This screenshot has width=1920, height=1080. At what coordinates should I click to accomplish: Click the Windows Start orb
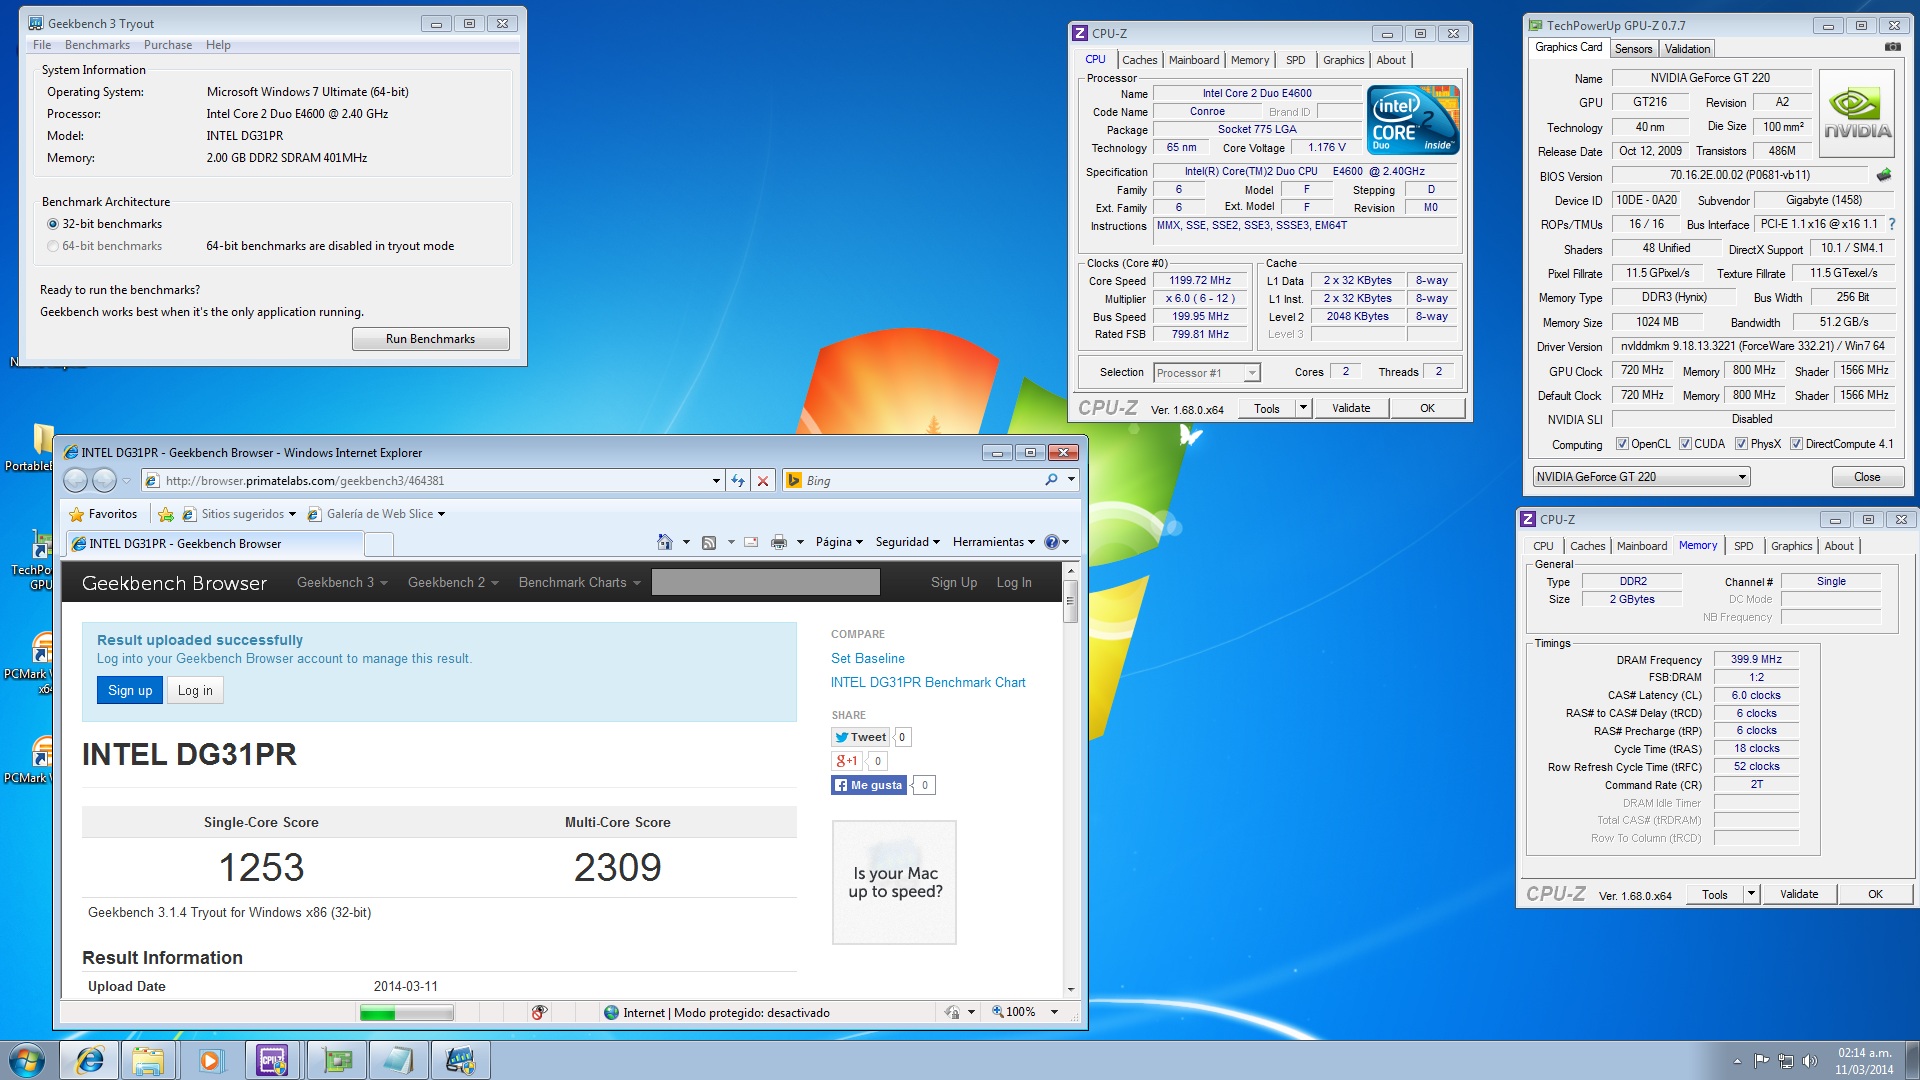tap(27, 1060)
